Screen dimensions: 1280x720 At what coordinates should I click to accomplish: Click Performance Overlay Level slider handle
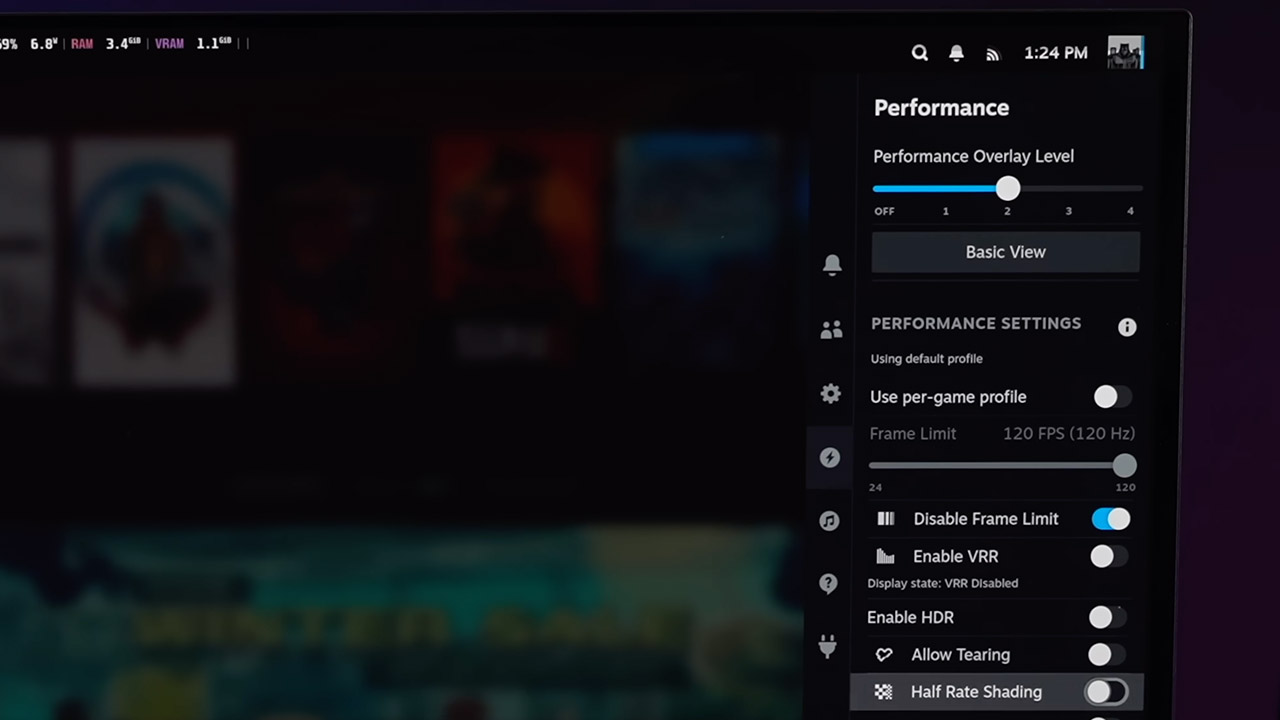1008,188
